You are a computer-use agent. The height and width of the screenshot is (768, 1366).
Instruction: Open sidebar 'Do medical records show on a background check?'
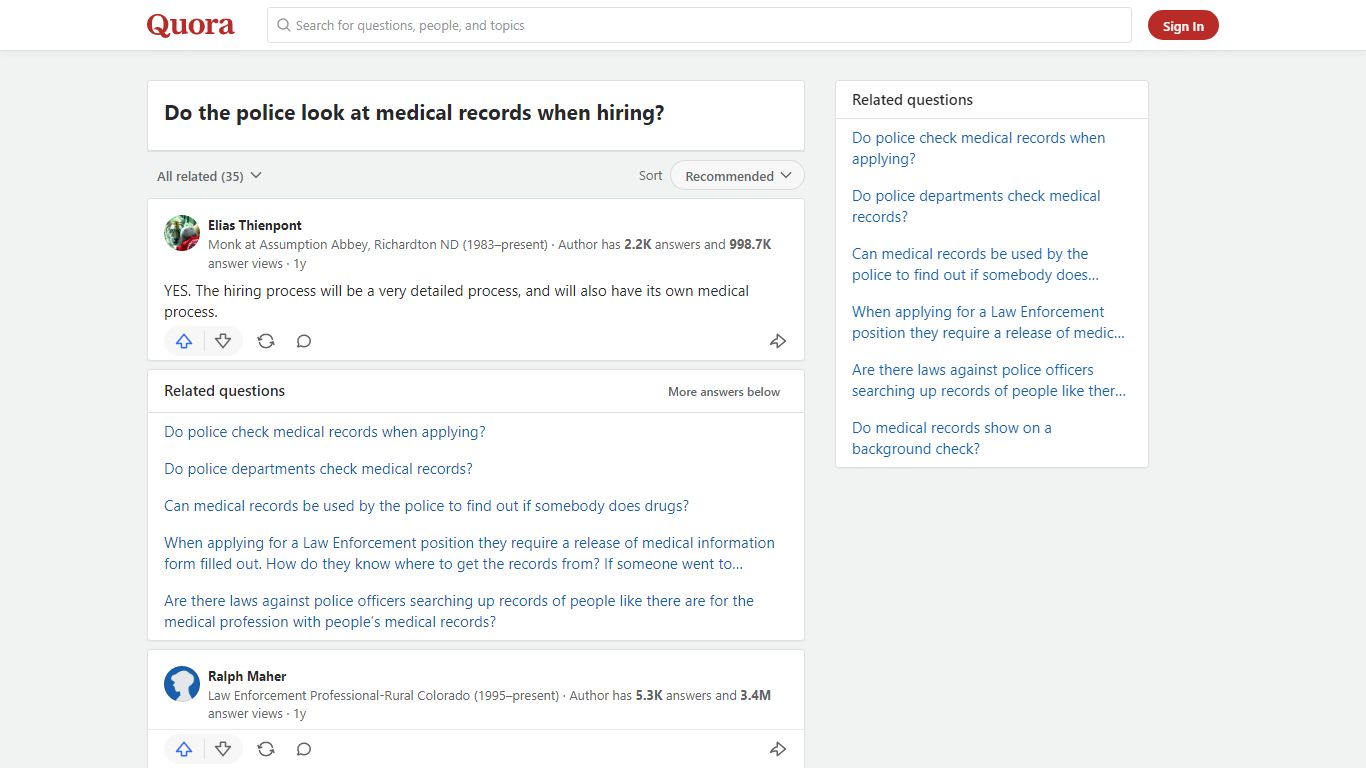pyautogui.click(x=952, y=438)
